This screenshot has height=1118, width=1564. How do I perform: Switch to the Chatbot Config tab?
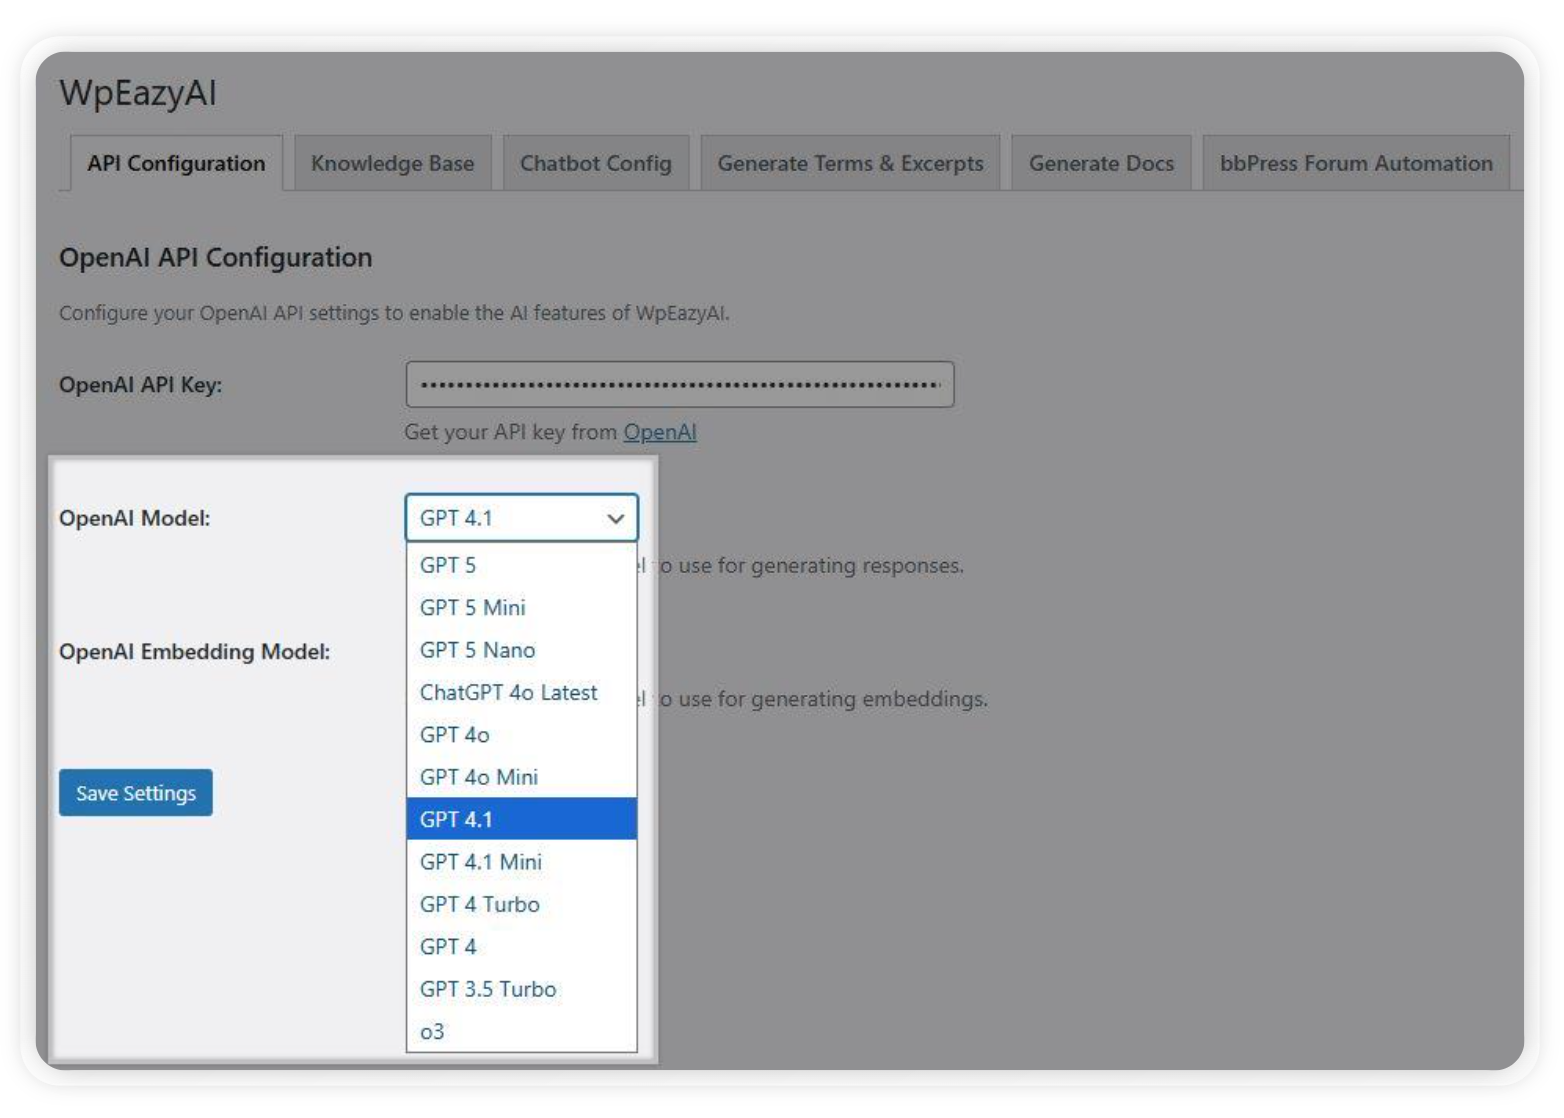[595, 163]
